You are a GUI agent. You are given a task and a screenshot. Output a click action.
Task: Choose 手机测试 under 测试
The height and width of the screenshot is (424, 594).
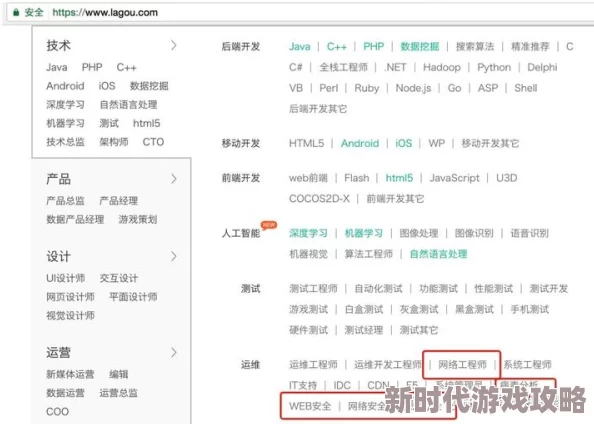coord(530,310)
